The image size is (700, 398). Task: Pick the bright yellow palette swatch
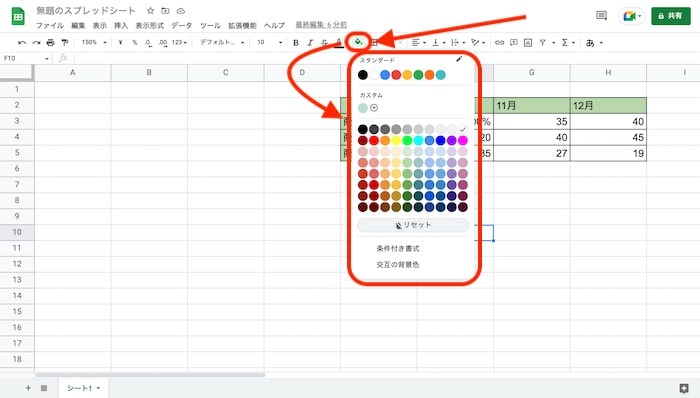click(x=396, y=141)
